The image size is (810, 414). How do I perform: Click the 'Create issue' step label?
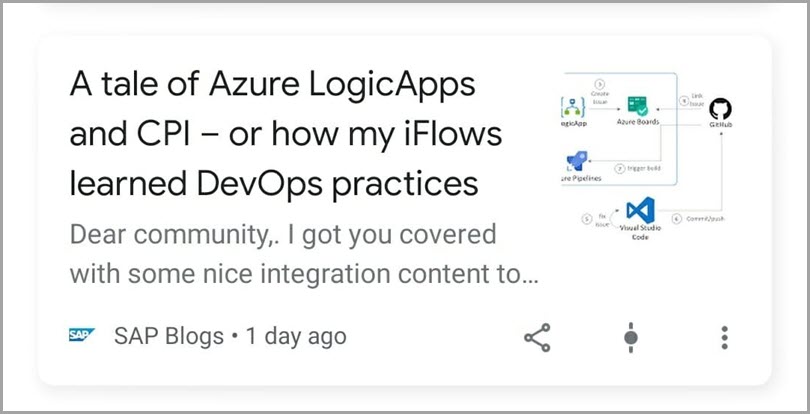pos(600,98)
